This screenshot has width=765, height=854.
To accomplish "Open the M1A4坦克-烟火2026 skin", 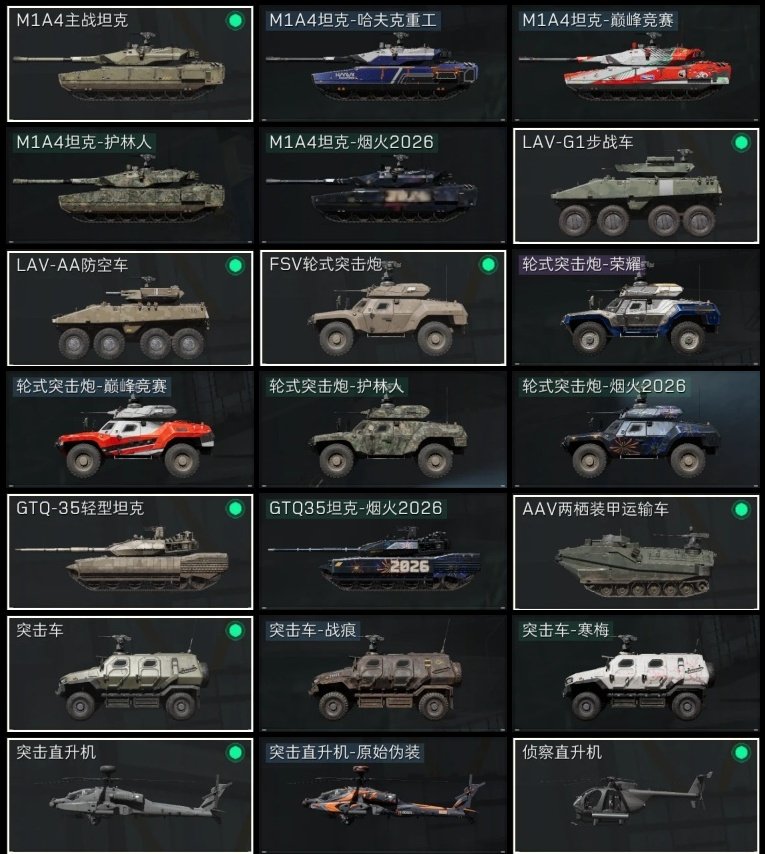I will [383, 186].
